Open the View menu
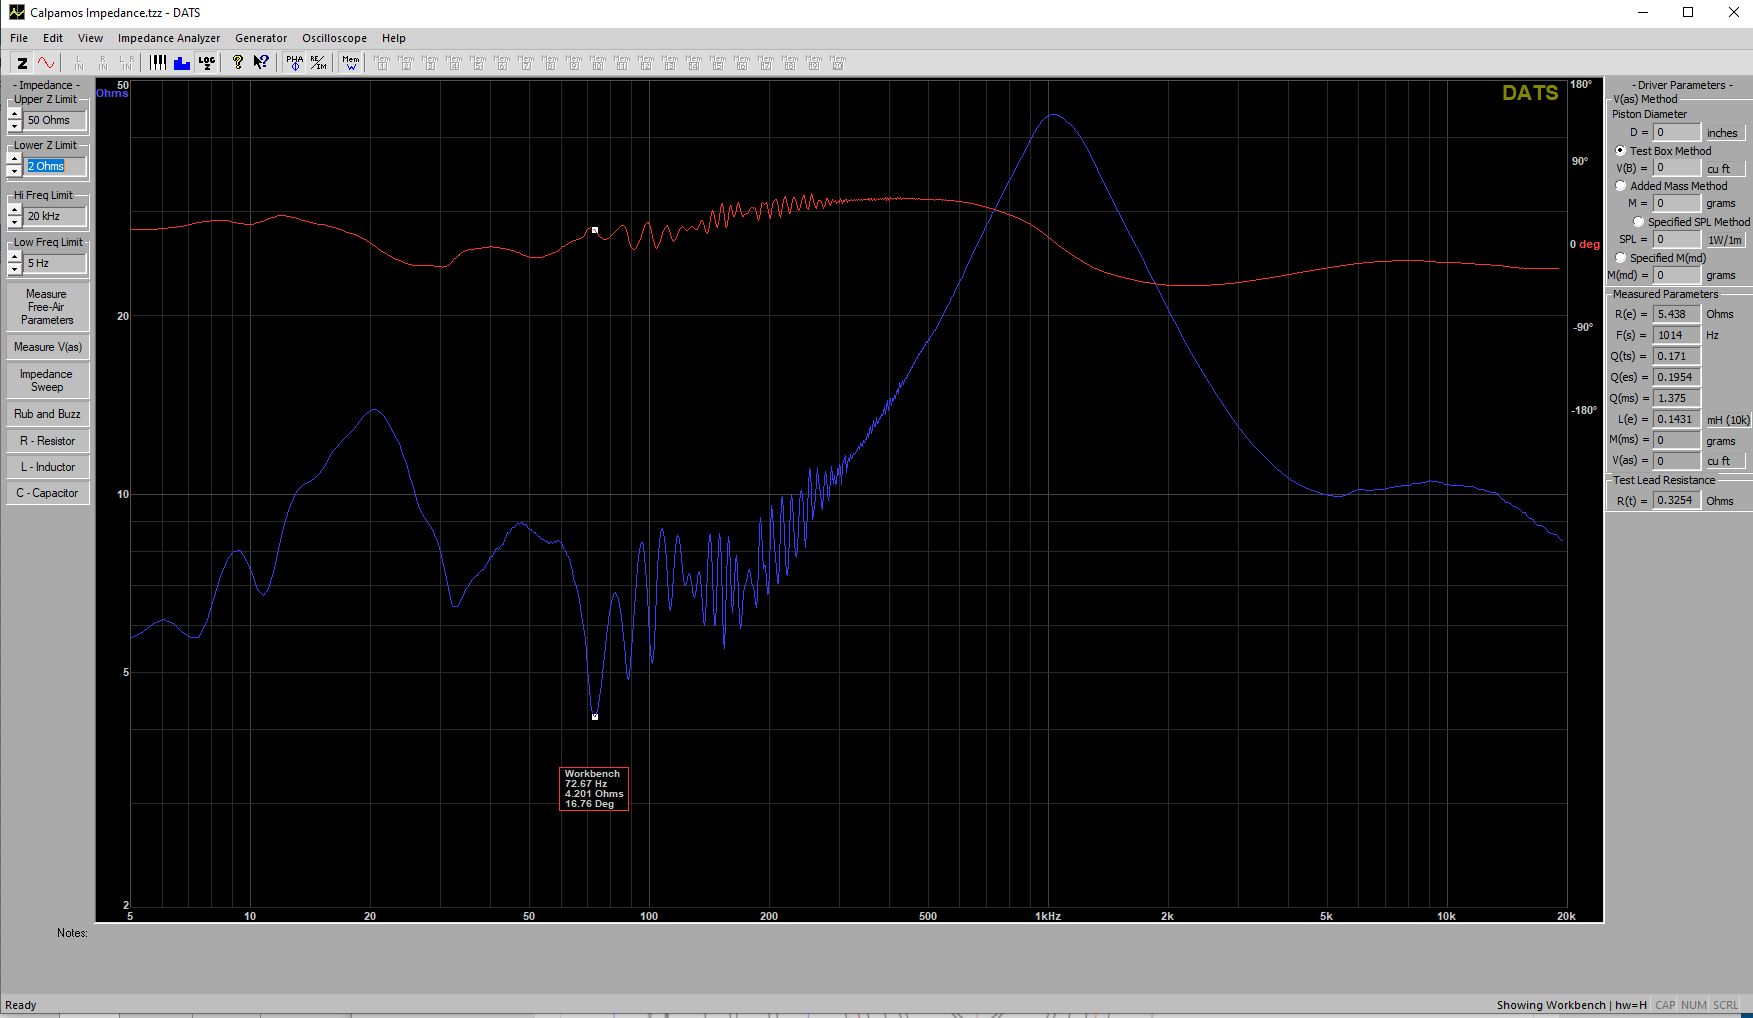This screenshot has height=1018, width=1753. tap(90, 38)
